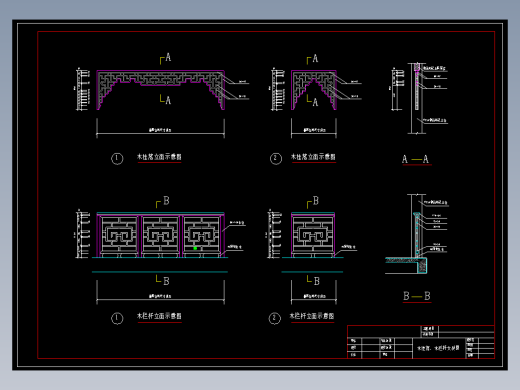
Task: Select vertical dimension chain left of wide 挂落
Action: click(82, 89)
